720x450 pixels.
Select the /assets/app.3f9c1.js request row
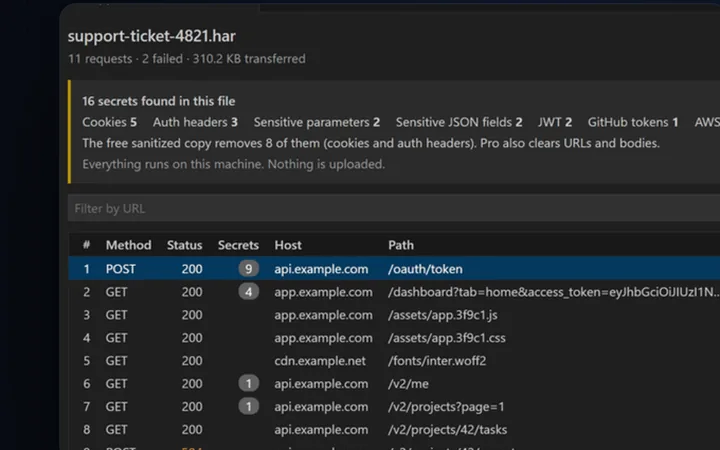[394, 315]
